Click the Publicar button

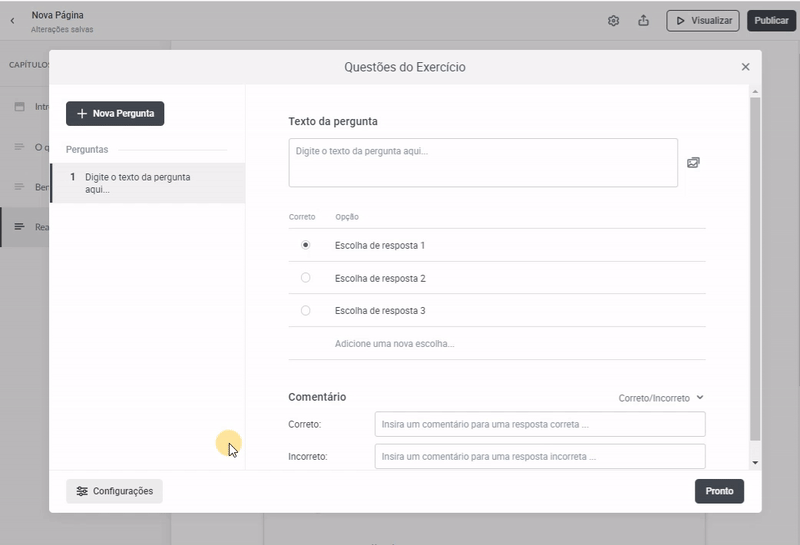click(x=771, y=21)
